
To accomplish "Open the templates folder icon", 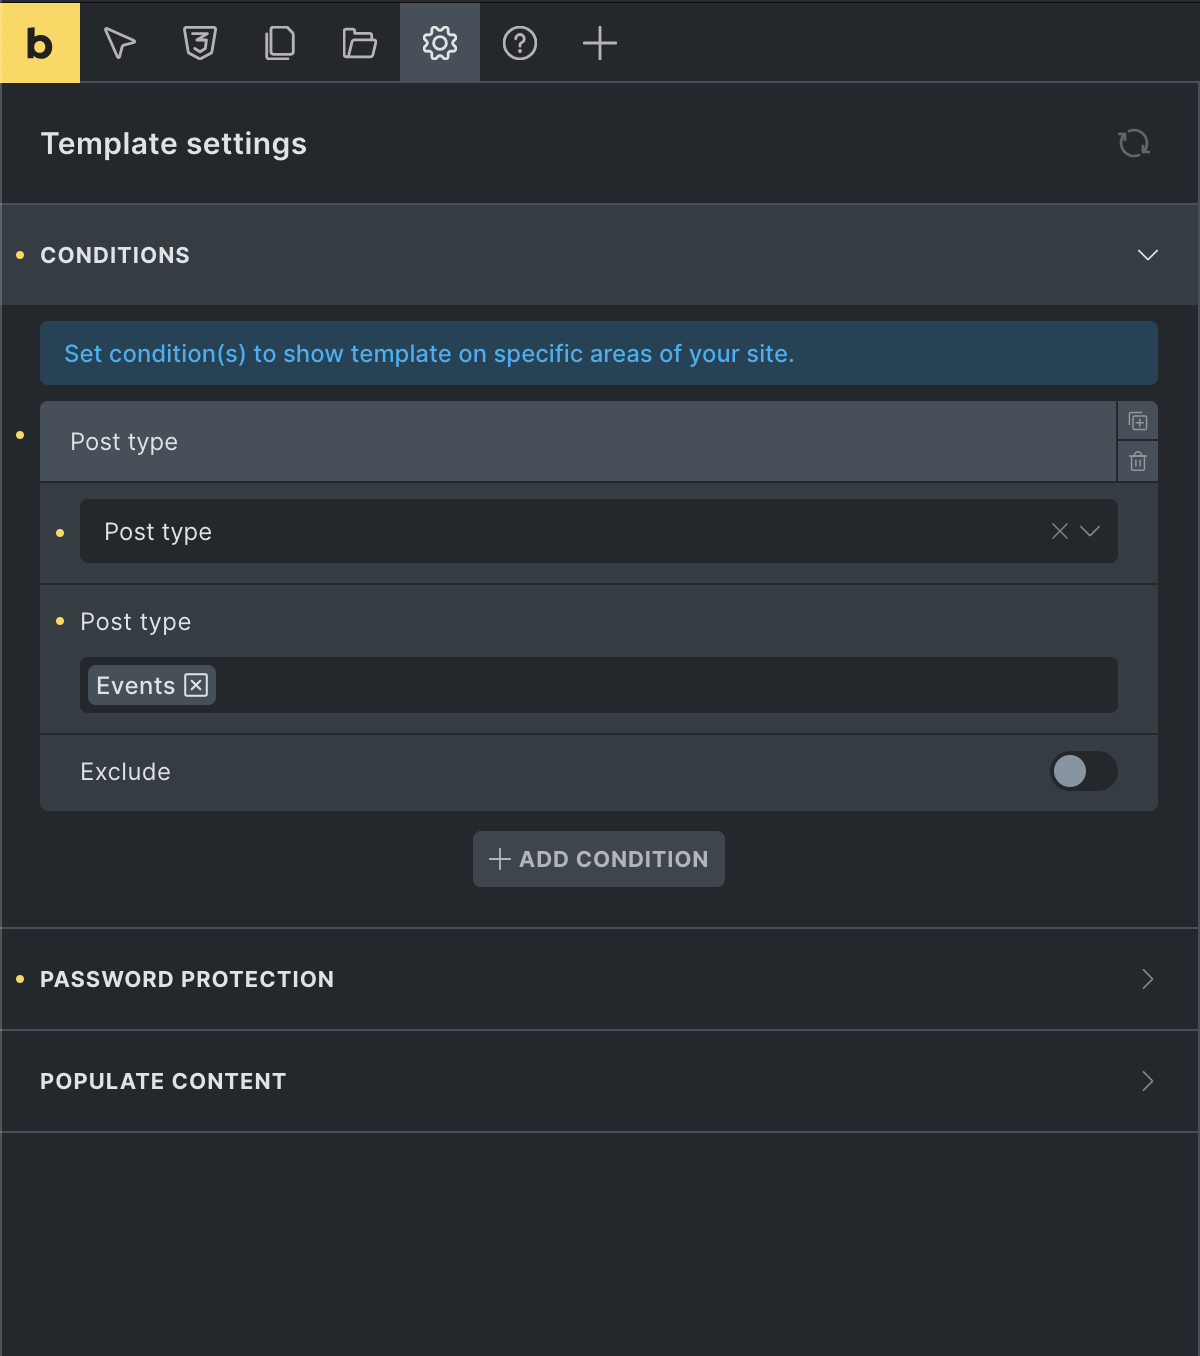I will pos(360,43).
